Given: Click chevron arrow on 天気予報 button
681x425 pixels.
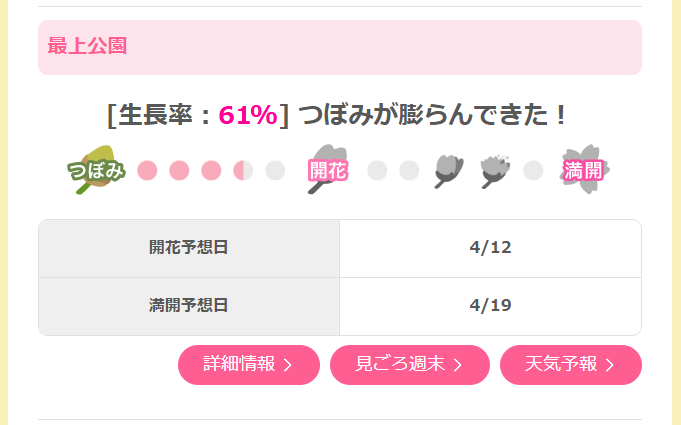Looking at the screenshot, I should pos(610,365).
